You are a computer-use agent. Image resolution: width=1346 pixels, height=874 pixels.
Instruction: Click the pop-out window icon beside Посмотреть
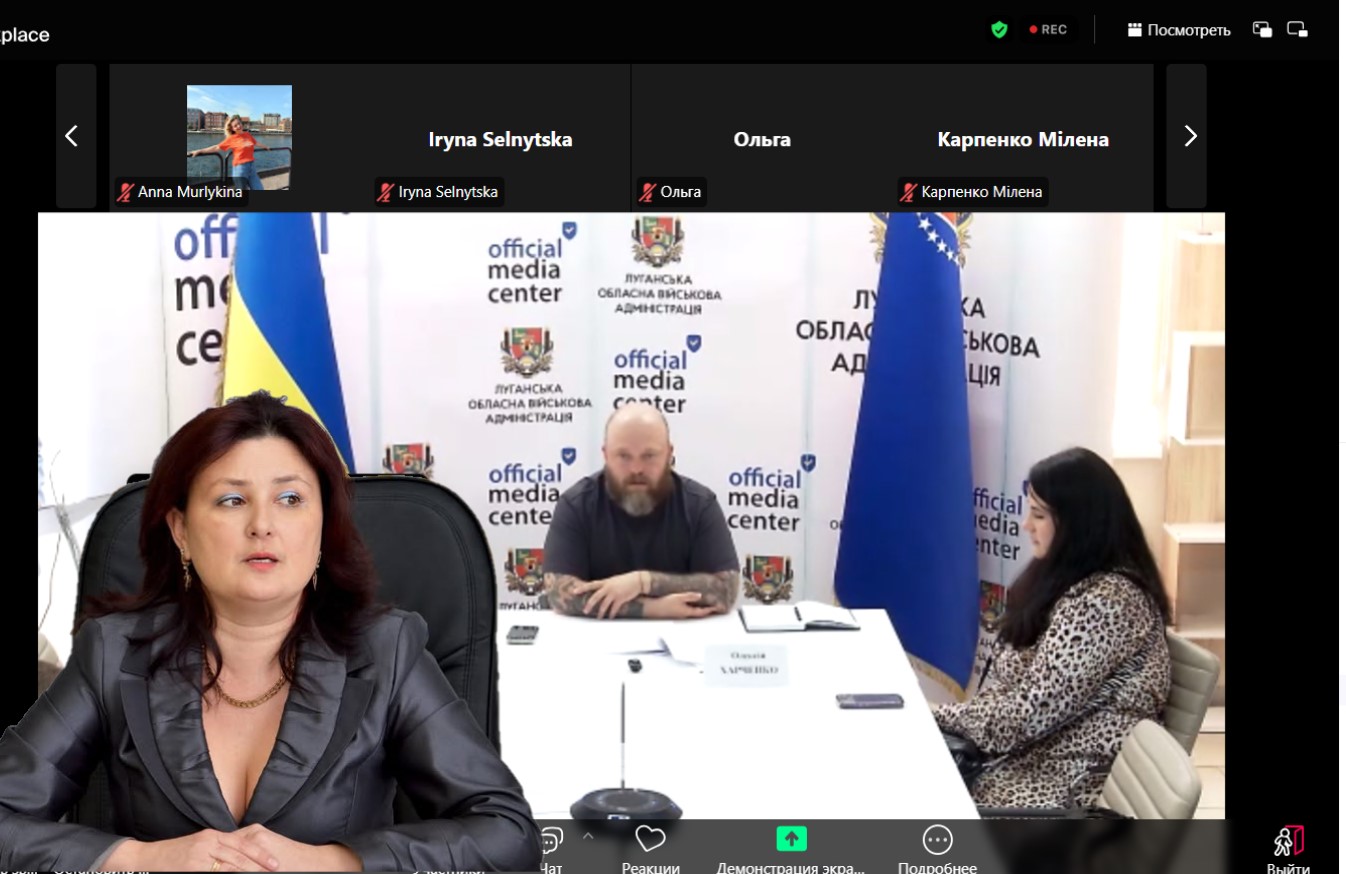pyautogui.click(x=1263, y=30)
